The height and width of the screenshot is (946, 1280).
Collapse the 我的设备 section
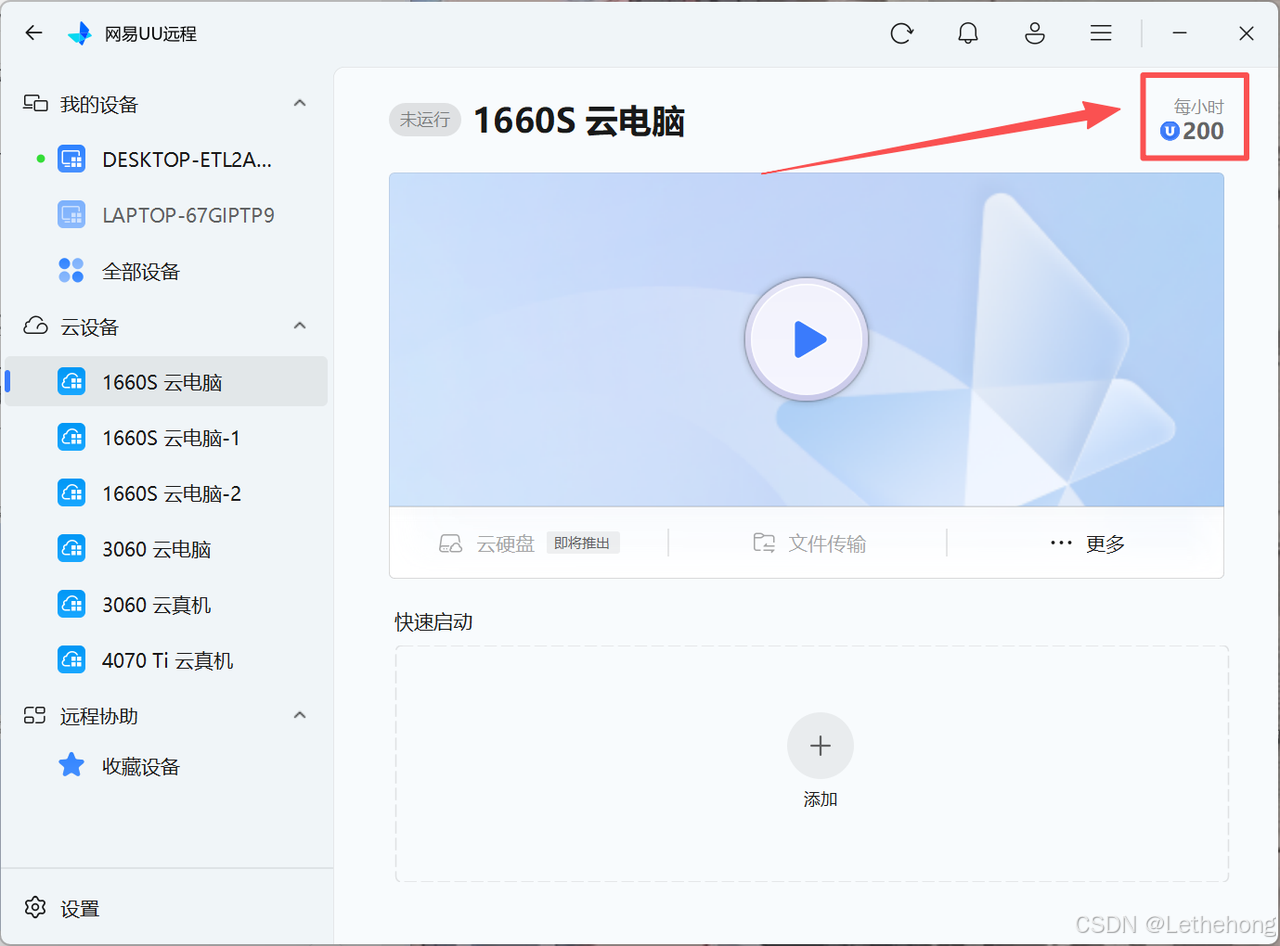pyautogui.click(x=300, y=103)
